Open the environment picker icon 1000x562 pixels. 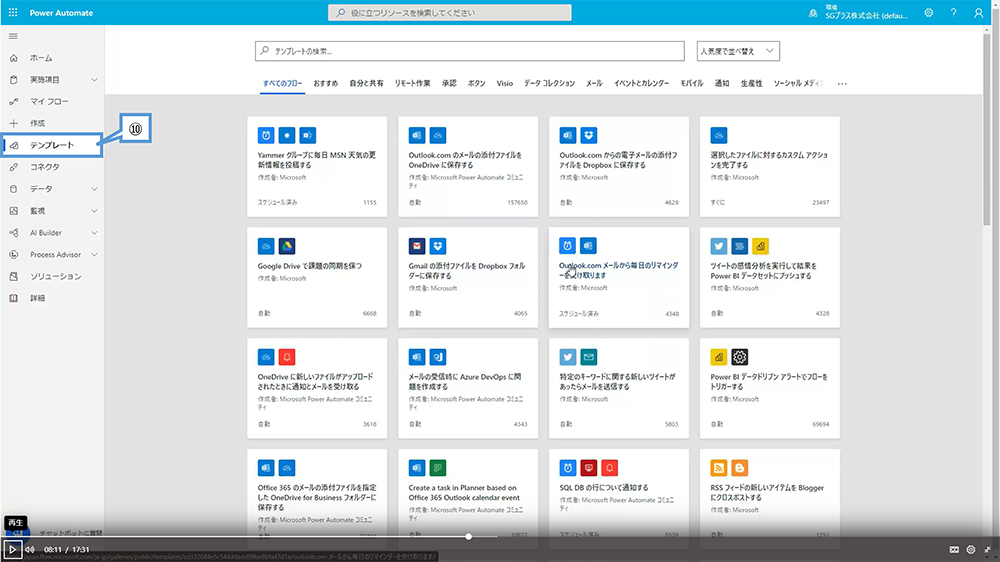coord(812,13)
